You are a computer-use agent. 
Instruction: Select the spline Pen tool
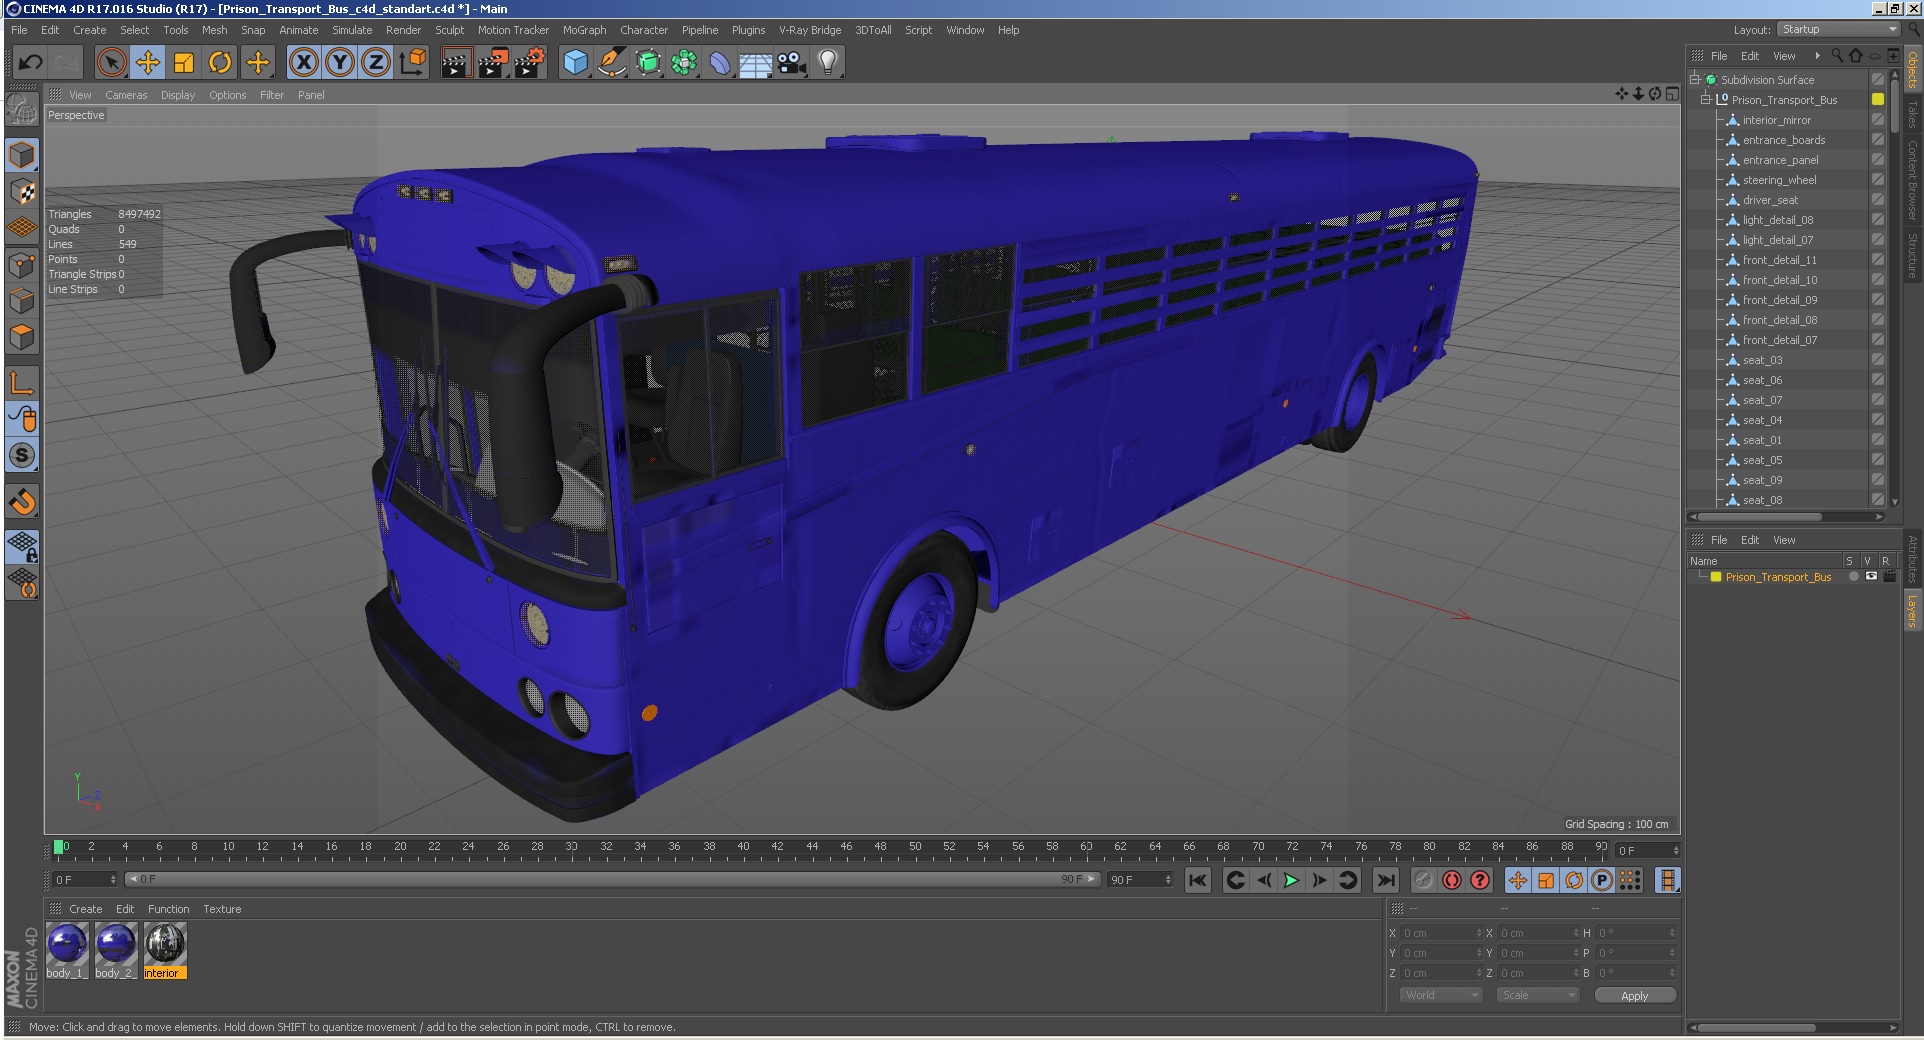coord(611,63)
